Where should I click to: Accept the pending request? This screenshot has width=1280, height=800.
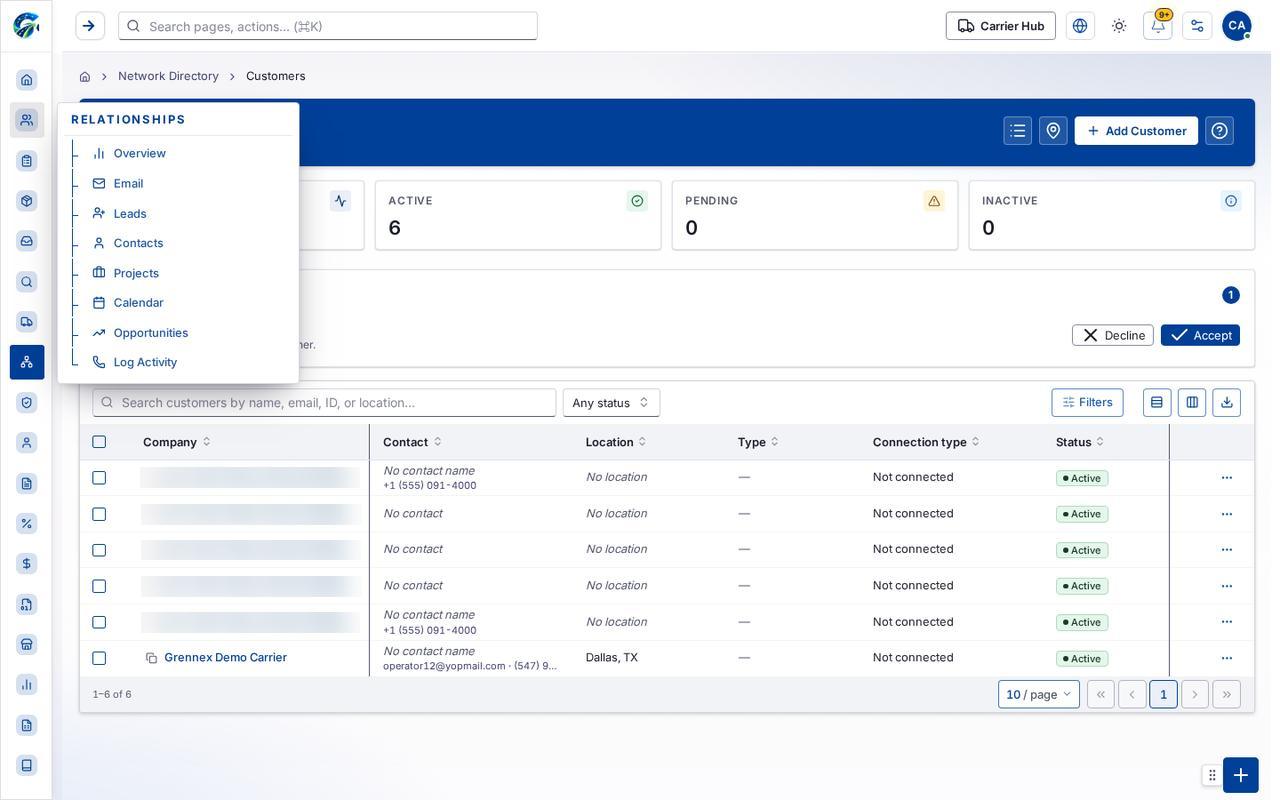(x=1200, y=335)
